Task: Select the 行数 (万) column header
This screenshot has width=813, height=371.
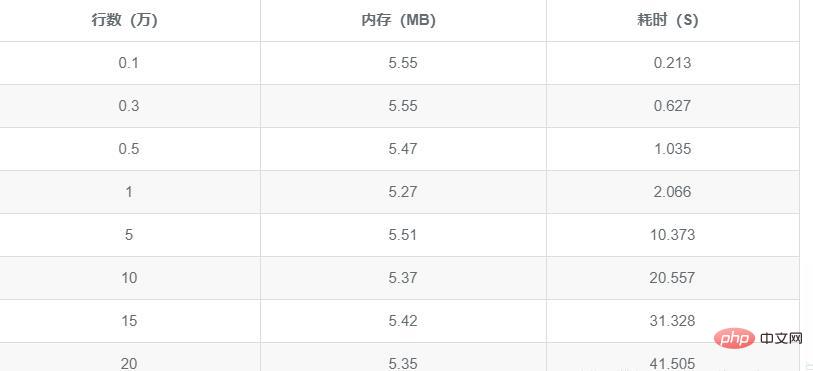Action: point(125,20)
